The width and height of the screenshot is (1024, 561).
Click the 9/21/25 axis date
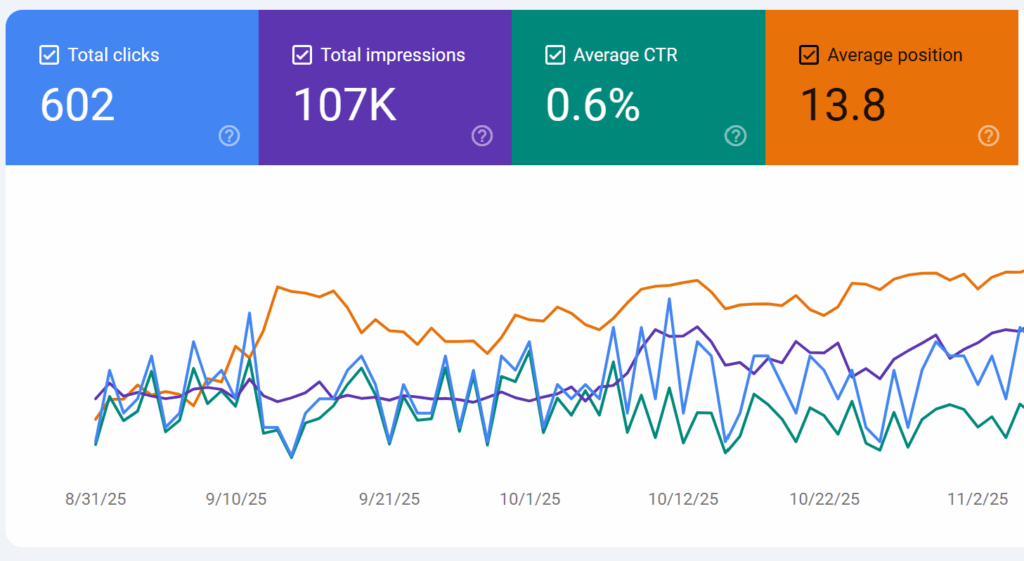392,499
